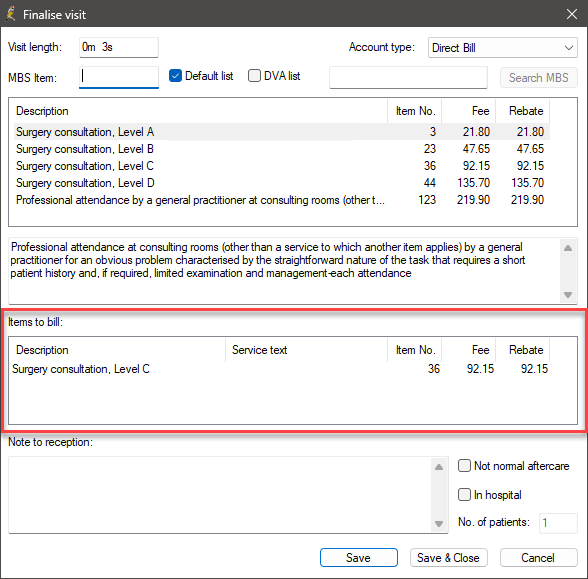This screenshot has width=588, height=579.
Task: Click description box scroll down arrow
Action: (568, 295)
